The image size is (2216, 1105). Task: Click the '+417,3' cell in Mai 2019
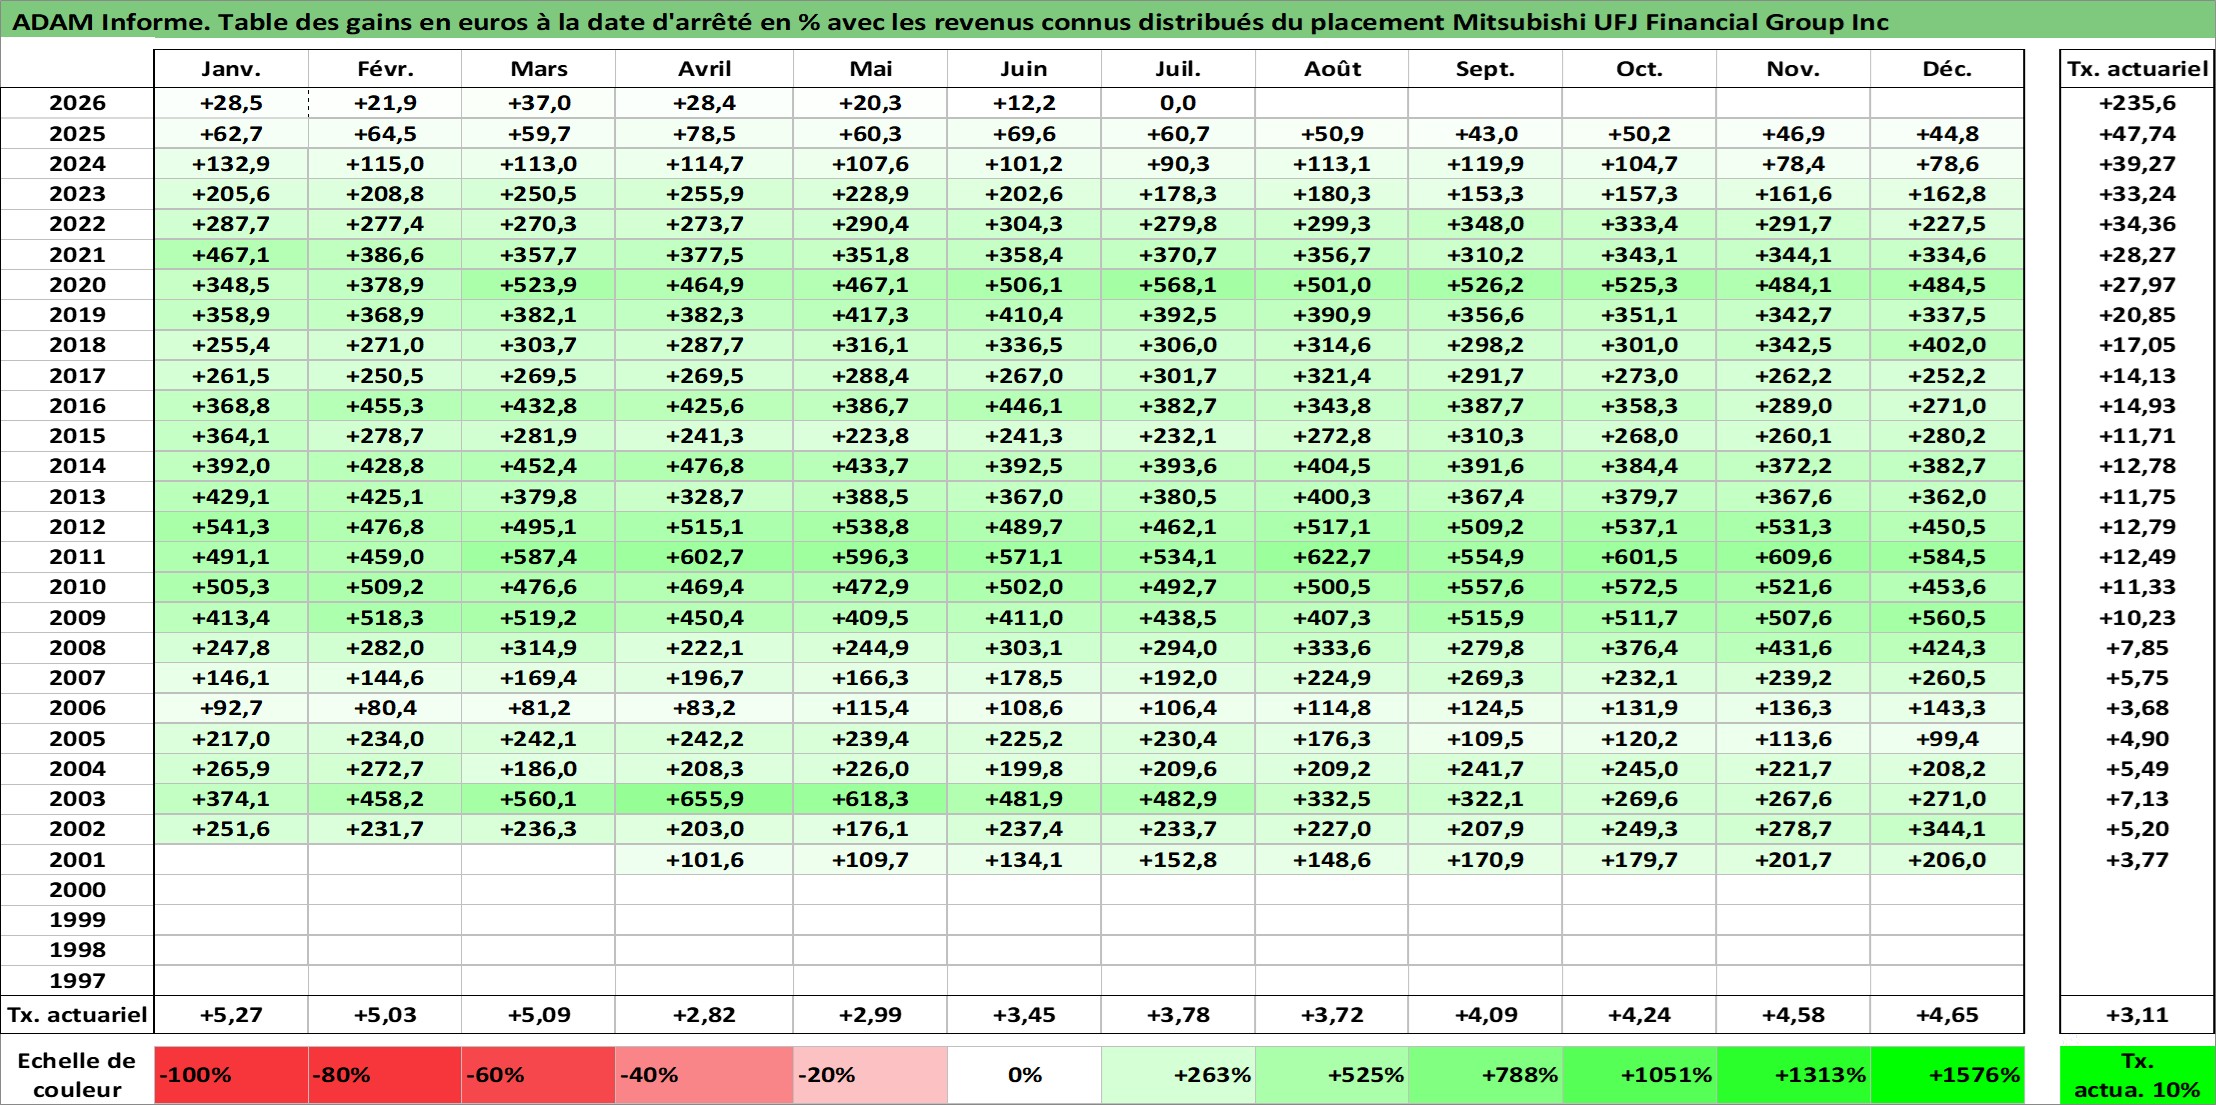coord(870,315)
